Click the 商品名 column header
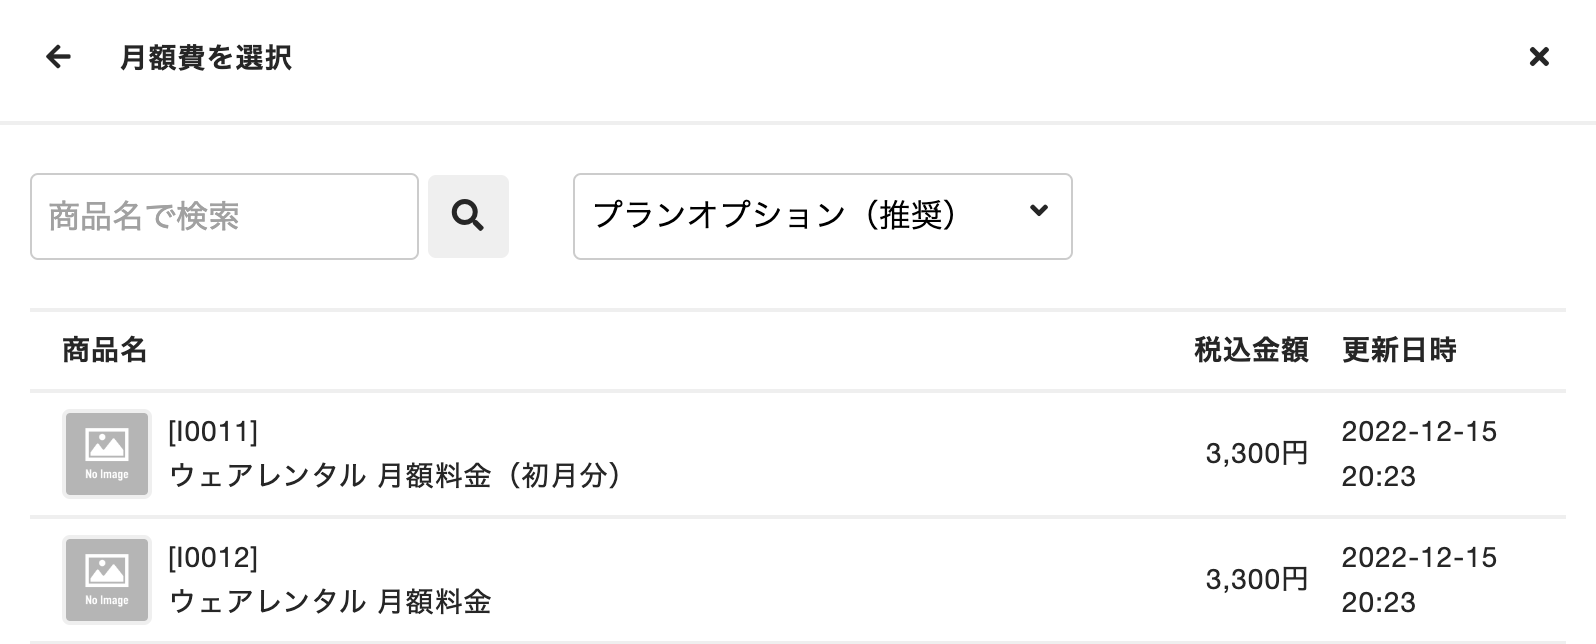Image resolution: width=1596 pixels, height=644 pixels. point(105,350)
